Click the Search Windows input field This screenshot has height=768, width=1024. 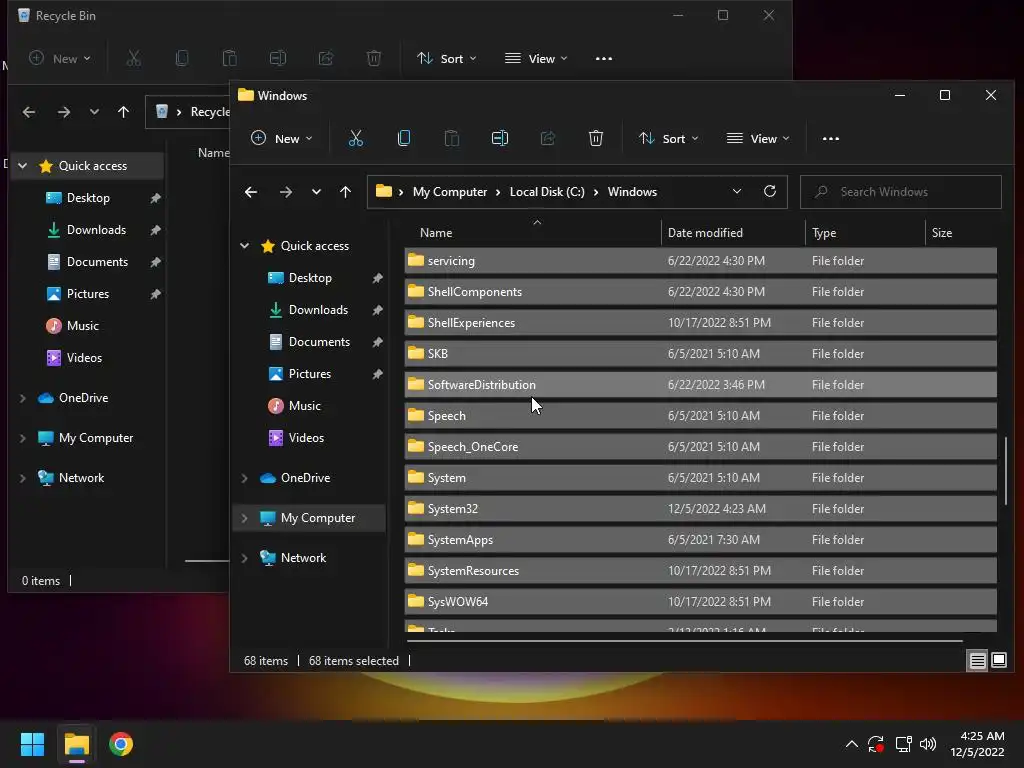(901, 192)
